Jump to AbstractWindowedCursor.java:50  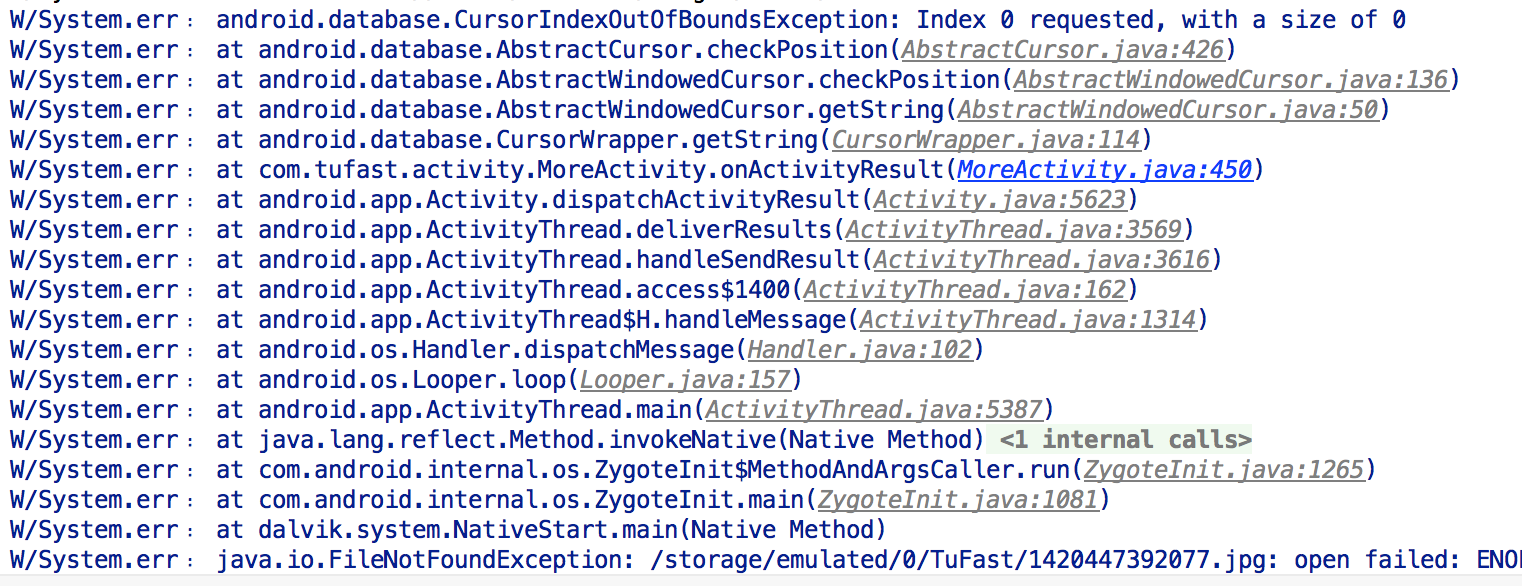(1167, 109)
